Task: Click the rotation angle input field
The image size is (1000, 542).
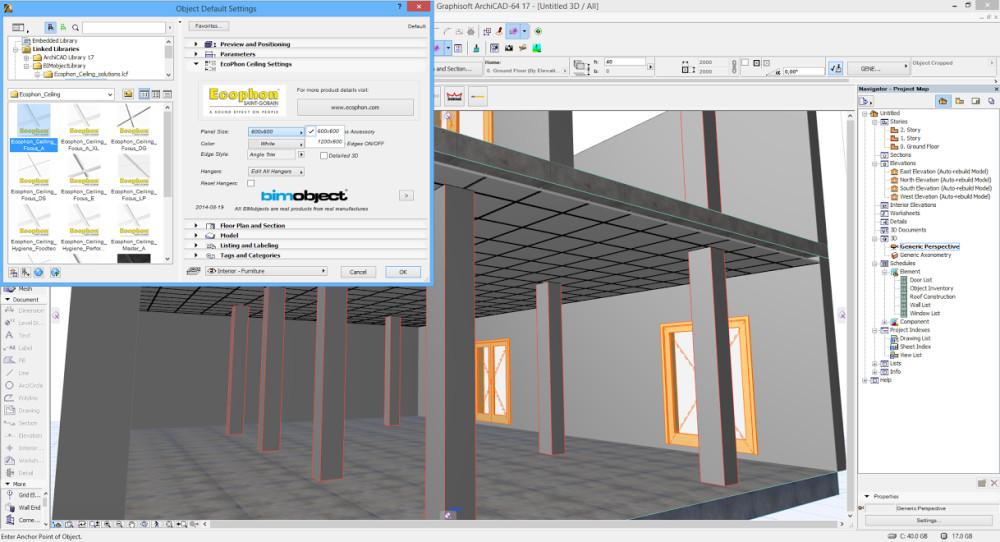Action: (x=804, y=71)
